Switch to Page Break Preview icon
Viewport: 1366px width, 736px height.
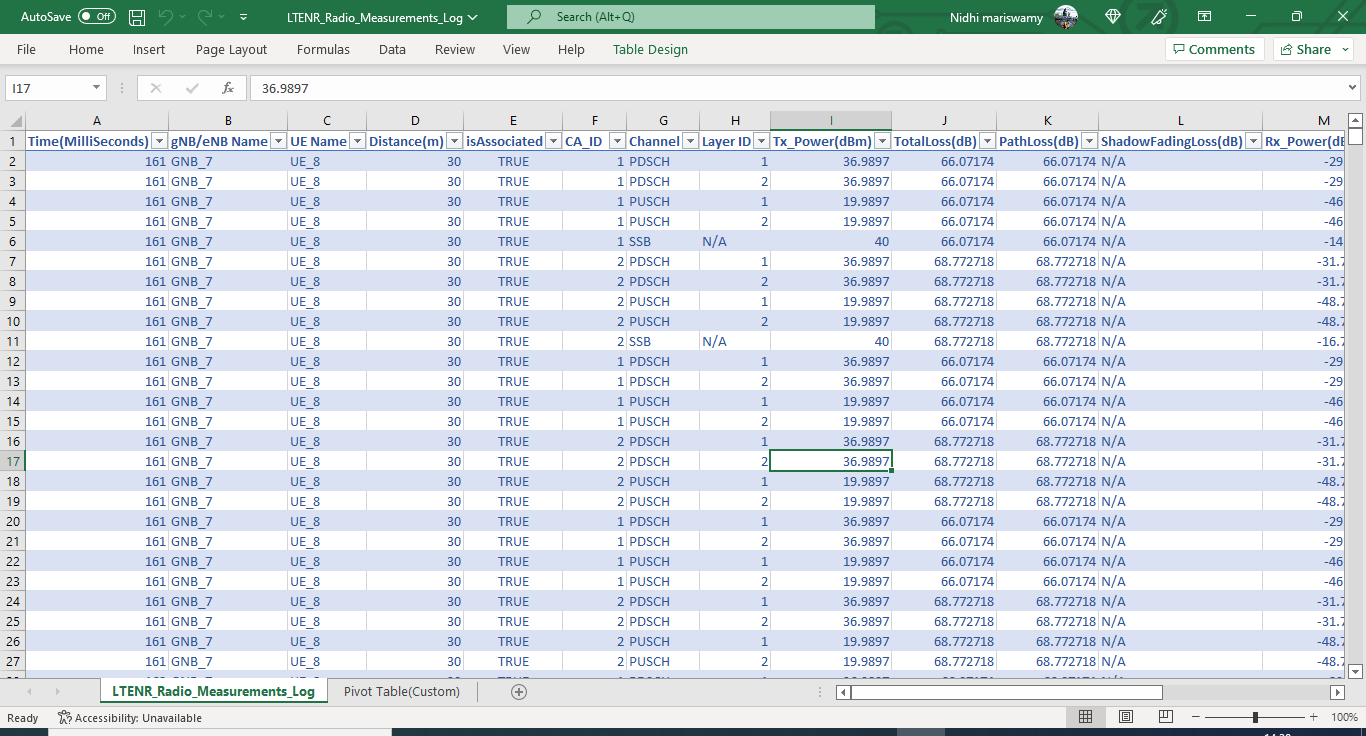tap(1166, 717)
